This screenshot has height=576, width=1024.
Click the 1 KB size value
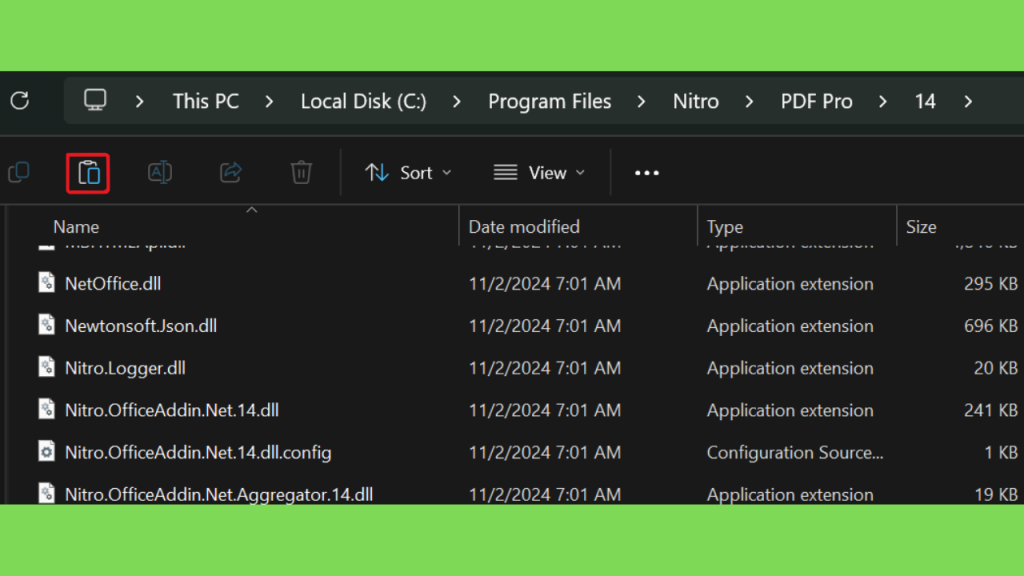(x=1001, y=452)
